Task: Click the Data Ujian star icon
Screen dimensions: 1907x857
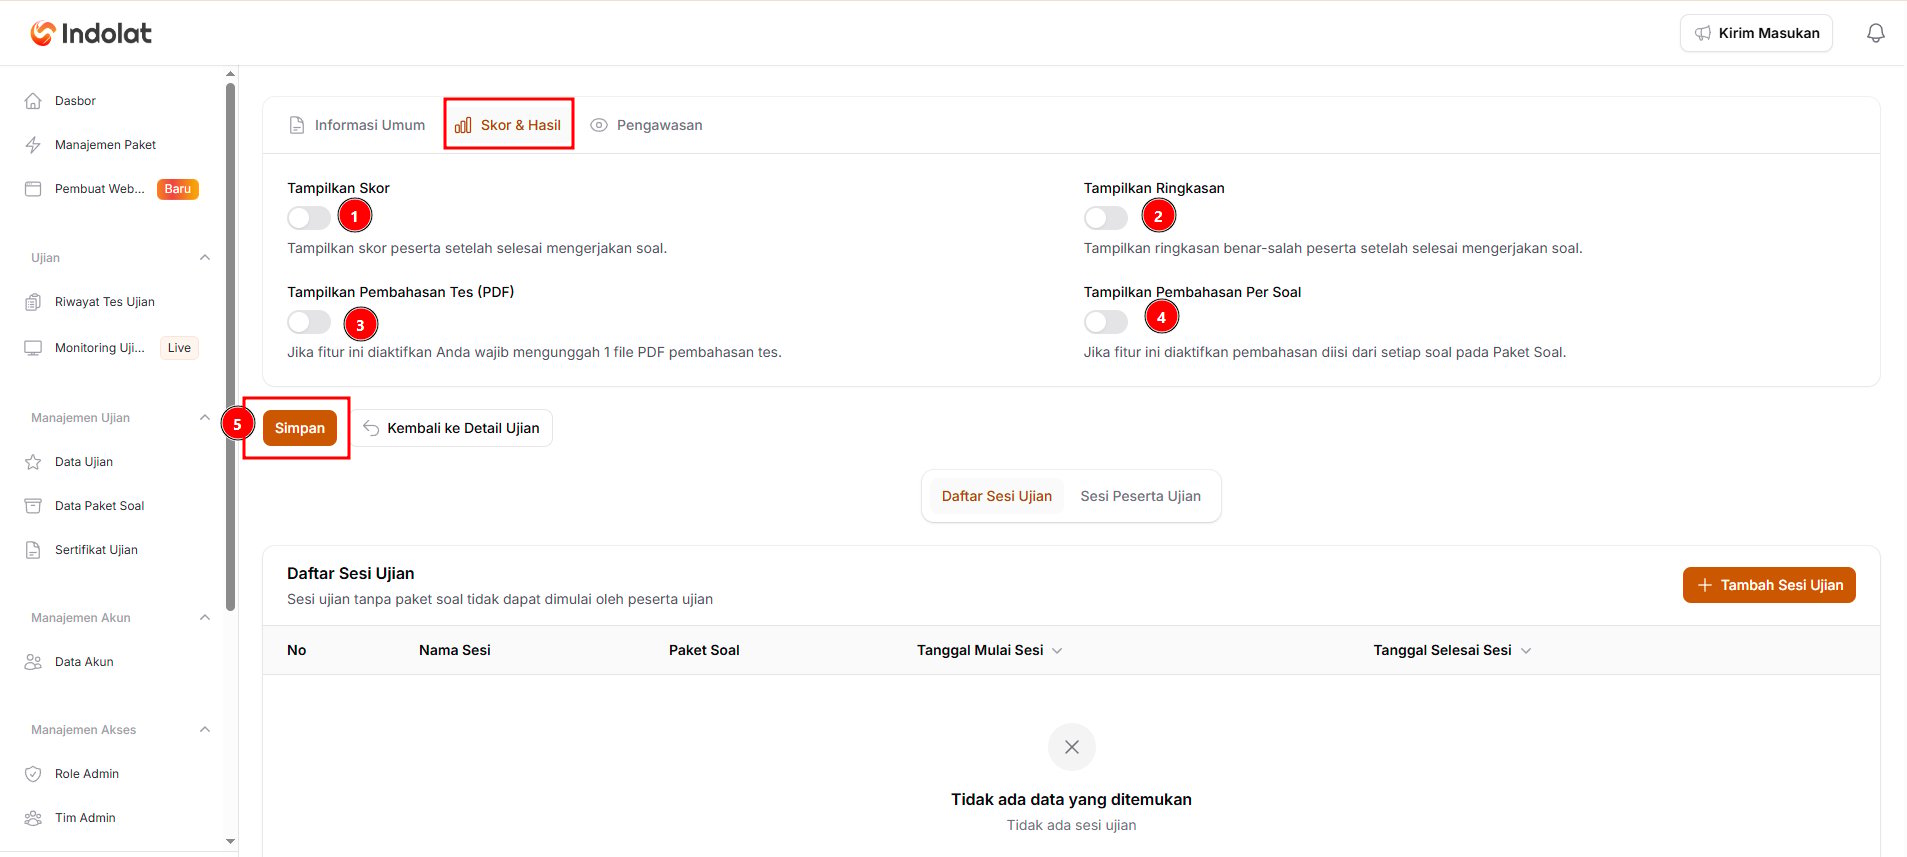Action: (x=33, y=462)
